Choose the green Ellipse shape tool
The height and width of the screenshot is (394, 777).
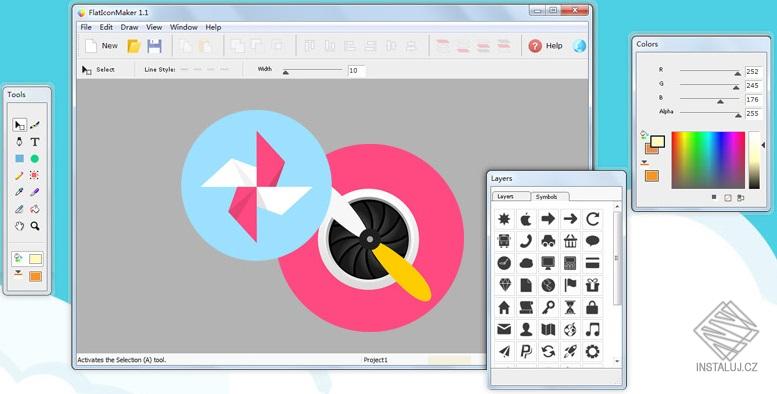[35, 159]
